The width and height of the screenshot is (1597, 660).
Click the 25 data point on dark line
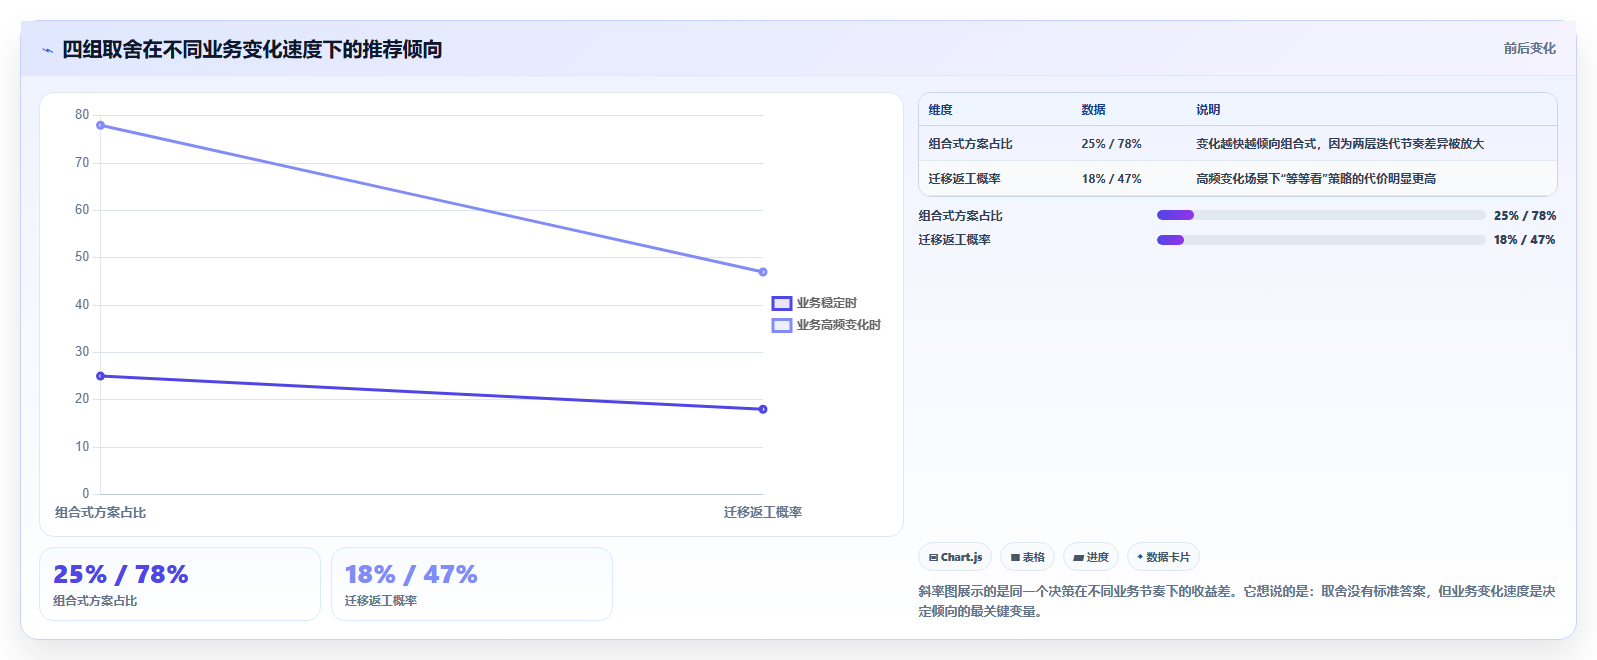100,376
